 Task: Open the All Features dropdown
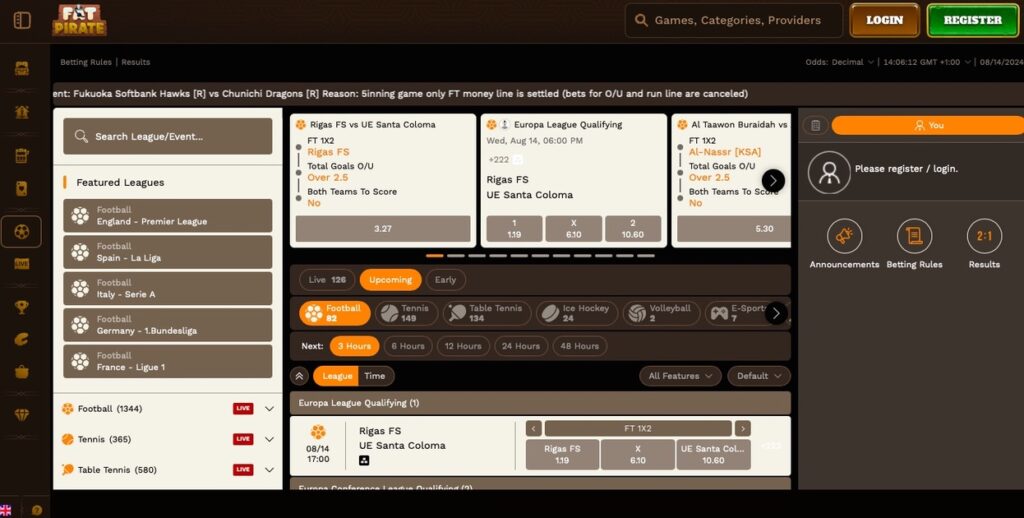[680, 376]
